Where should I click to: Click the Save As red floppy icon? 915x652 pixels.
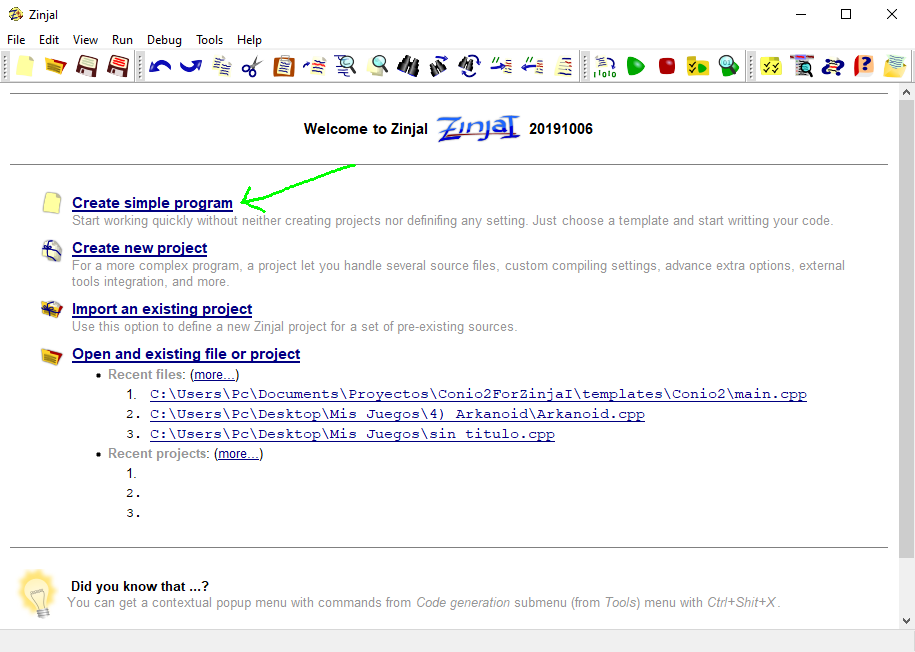(x=118, y=66)
